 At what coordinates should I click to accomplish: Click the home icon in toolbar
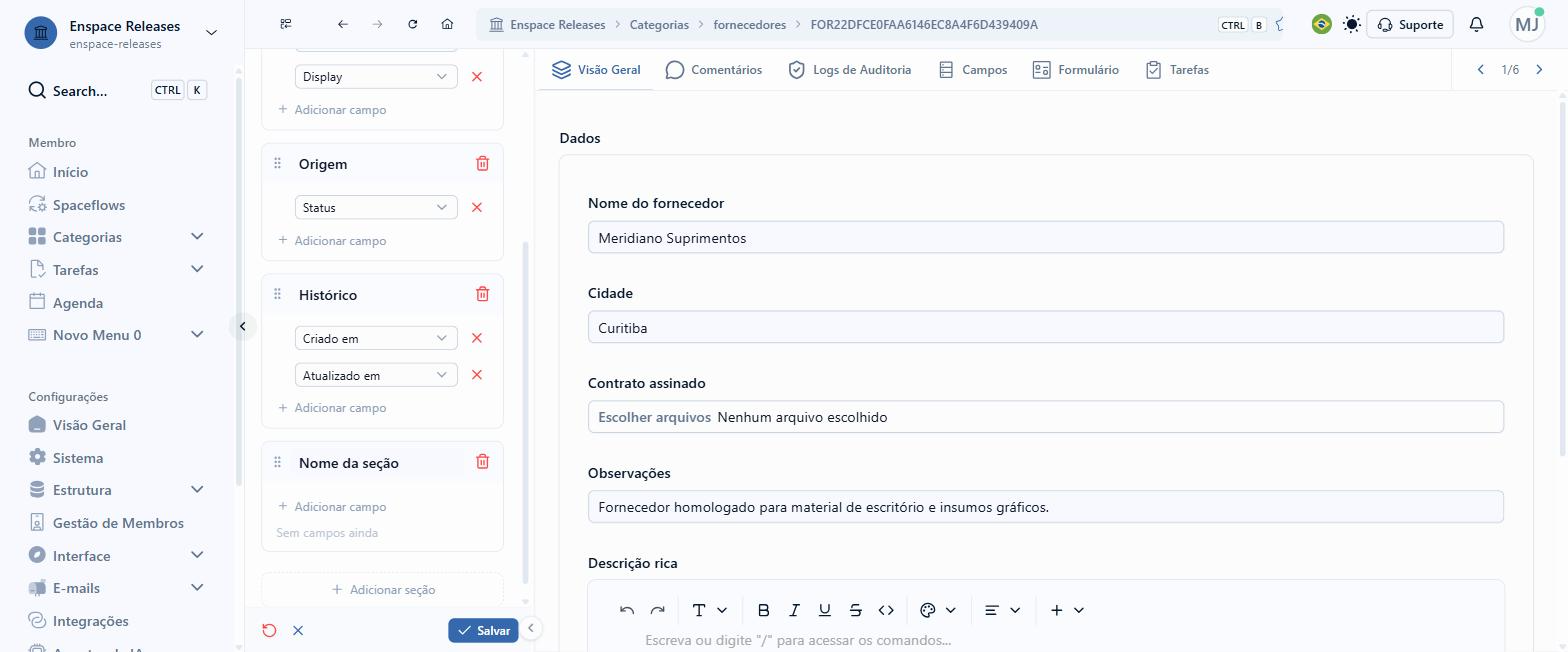(x=447, y=24)
